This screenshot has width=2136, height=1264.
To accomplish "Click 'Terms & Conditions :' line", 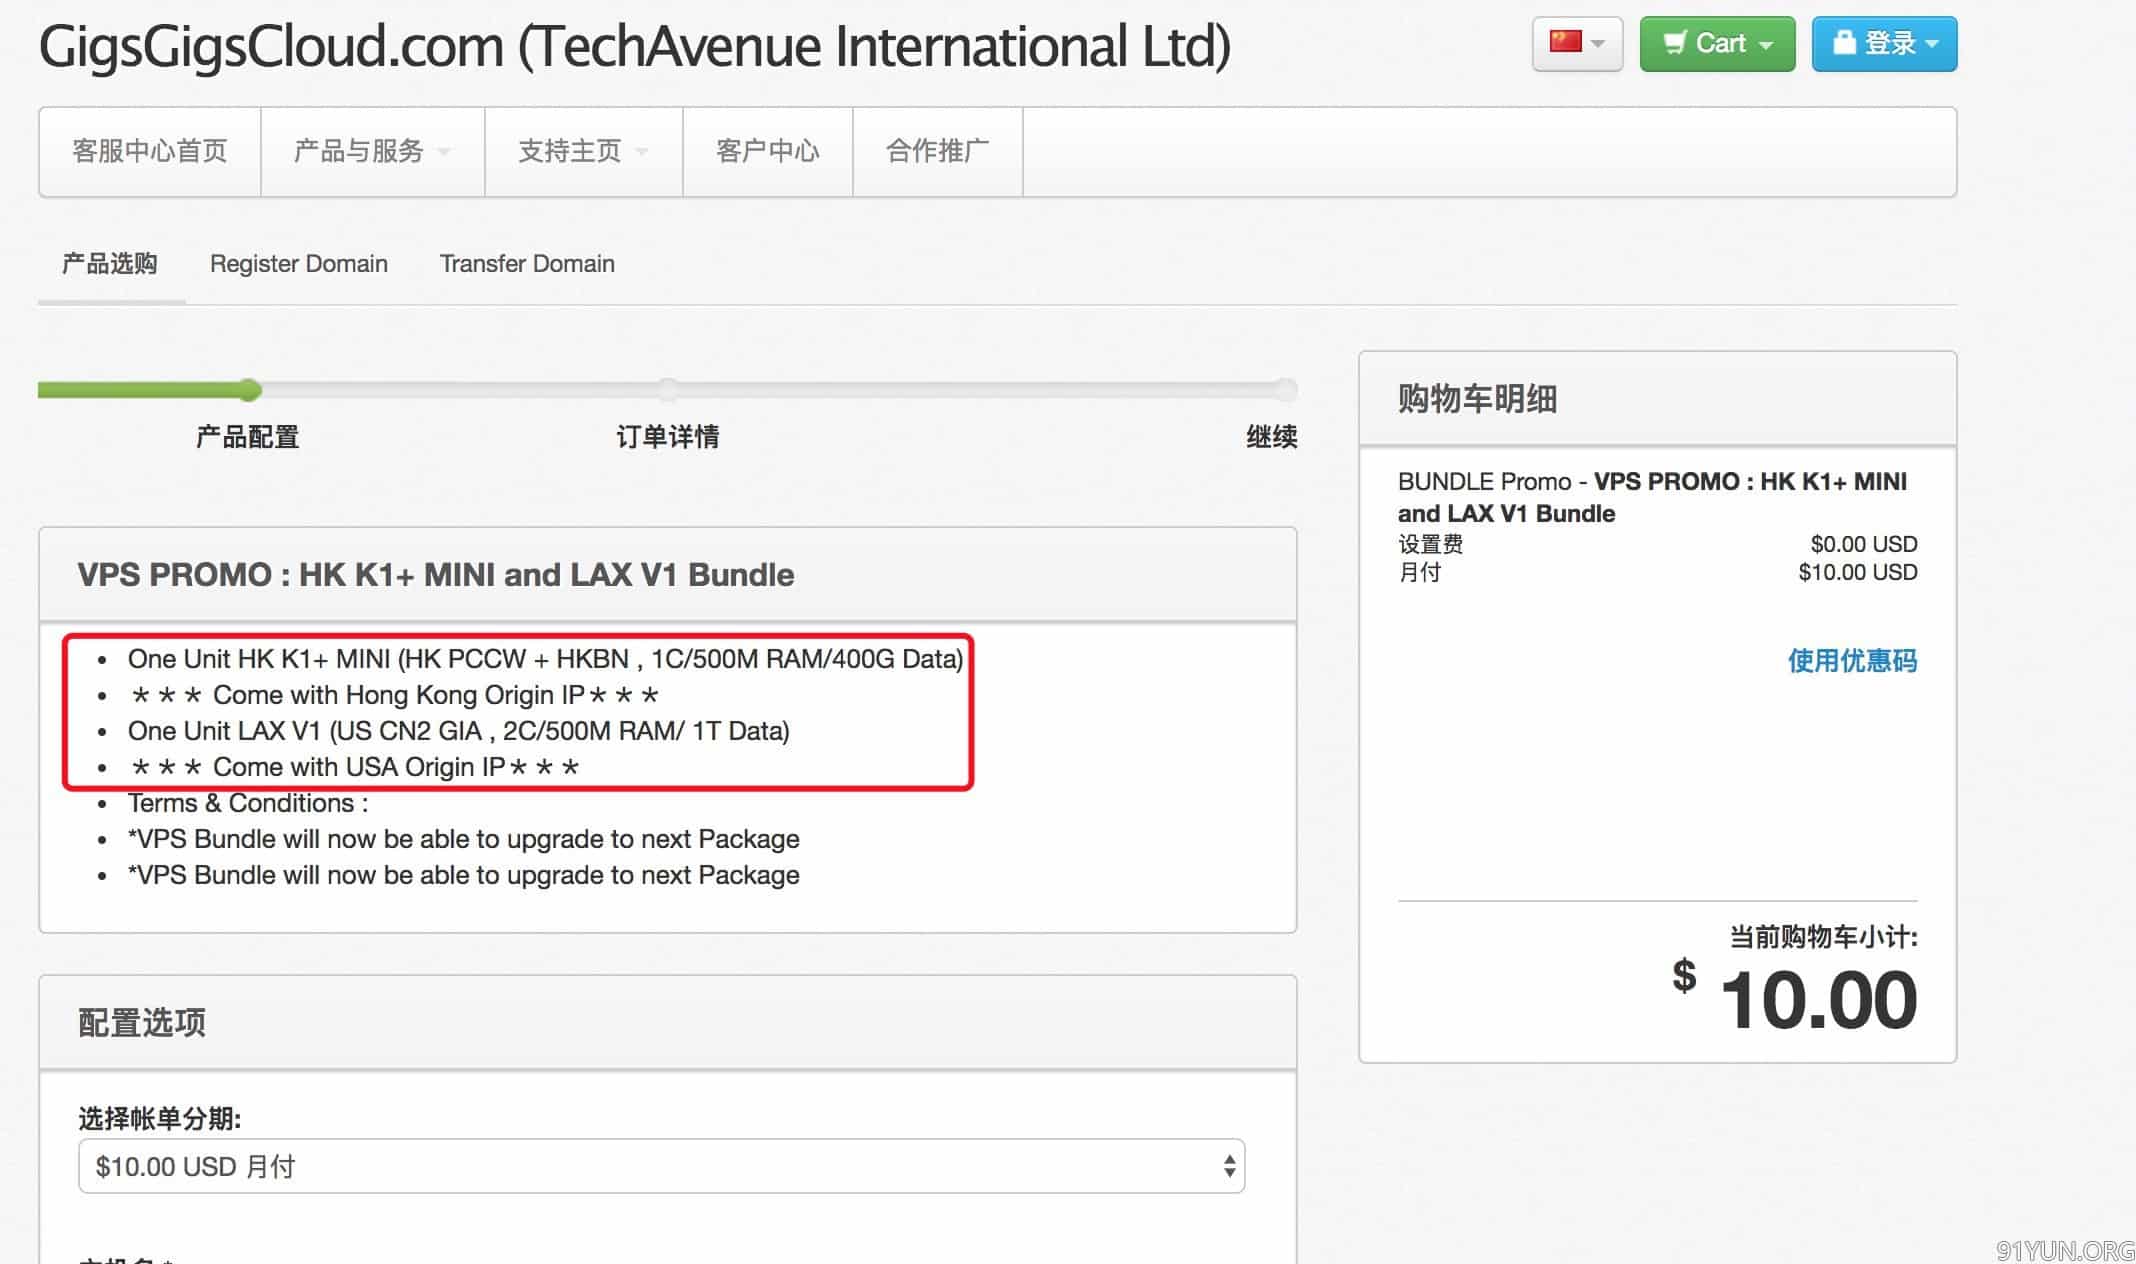I will pyautogui.click(x=248, y=803).
